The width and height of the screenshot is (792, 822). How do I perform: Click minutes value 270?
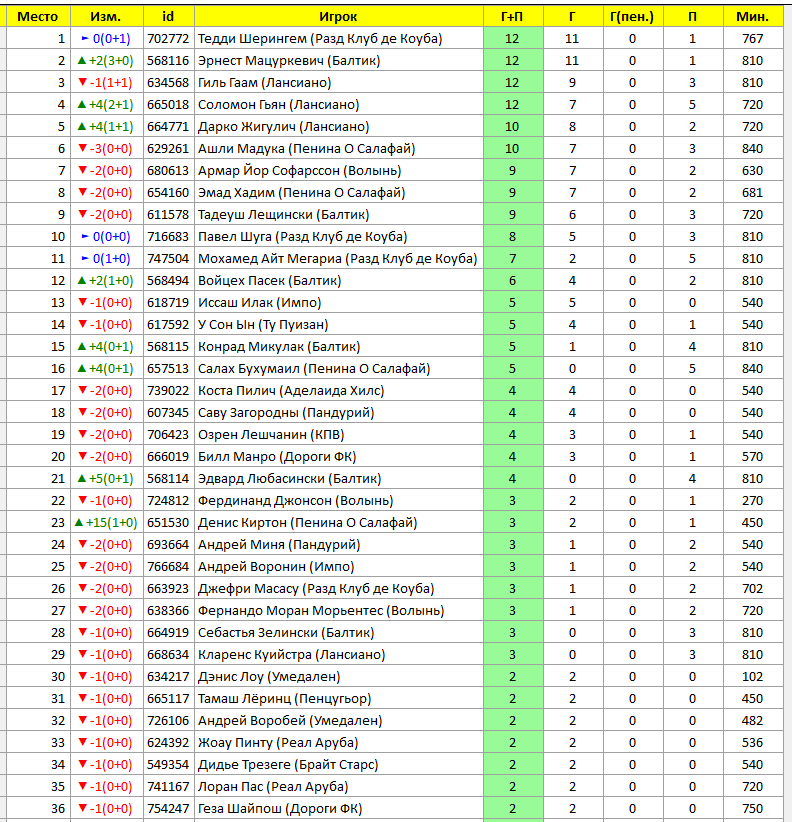tap(753, 501)
